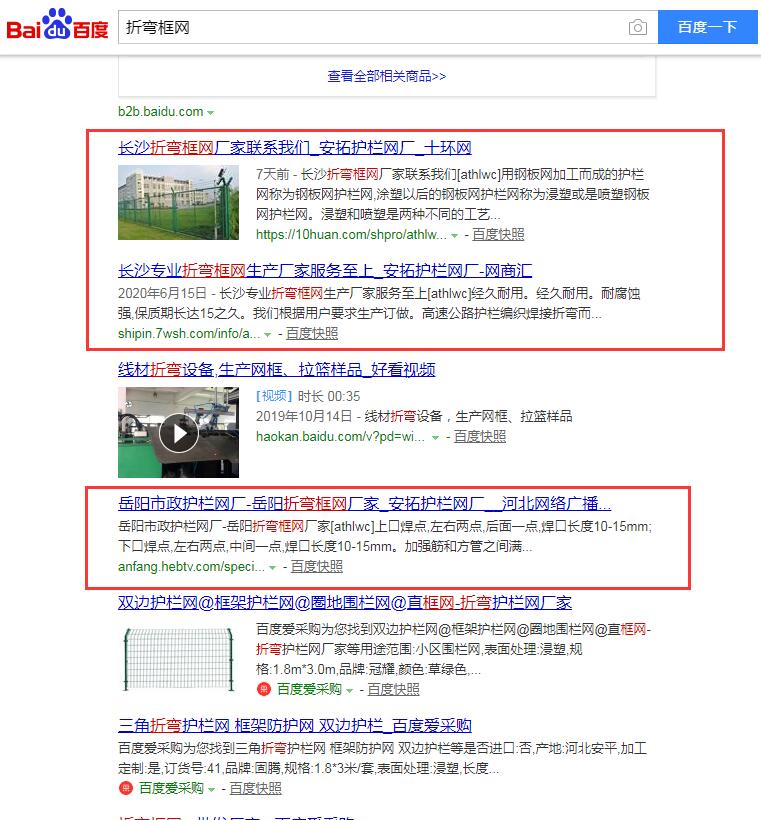Open 查看全部相关商品 link

(x=387, y=76)
